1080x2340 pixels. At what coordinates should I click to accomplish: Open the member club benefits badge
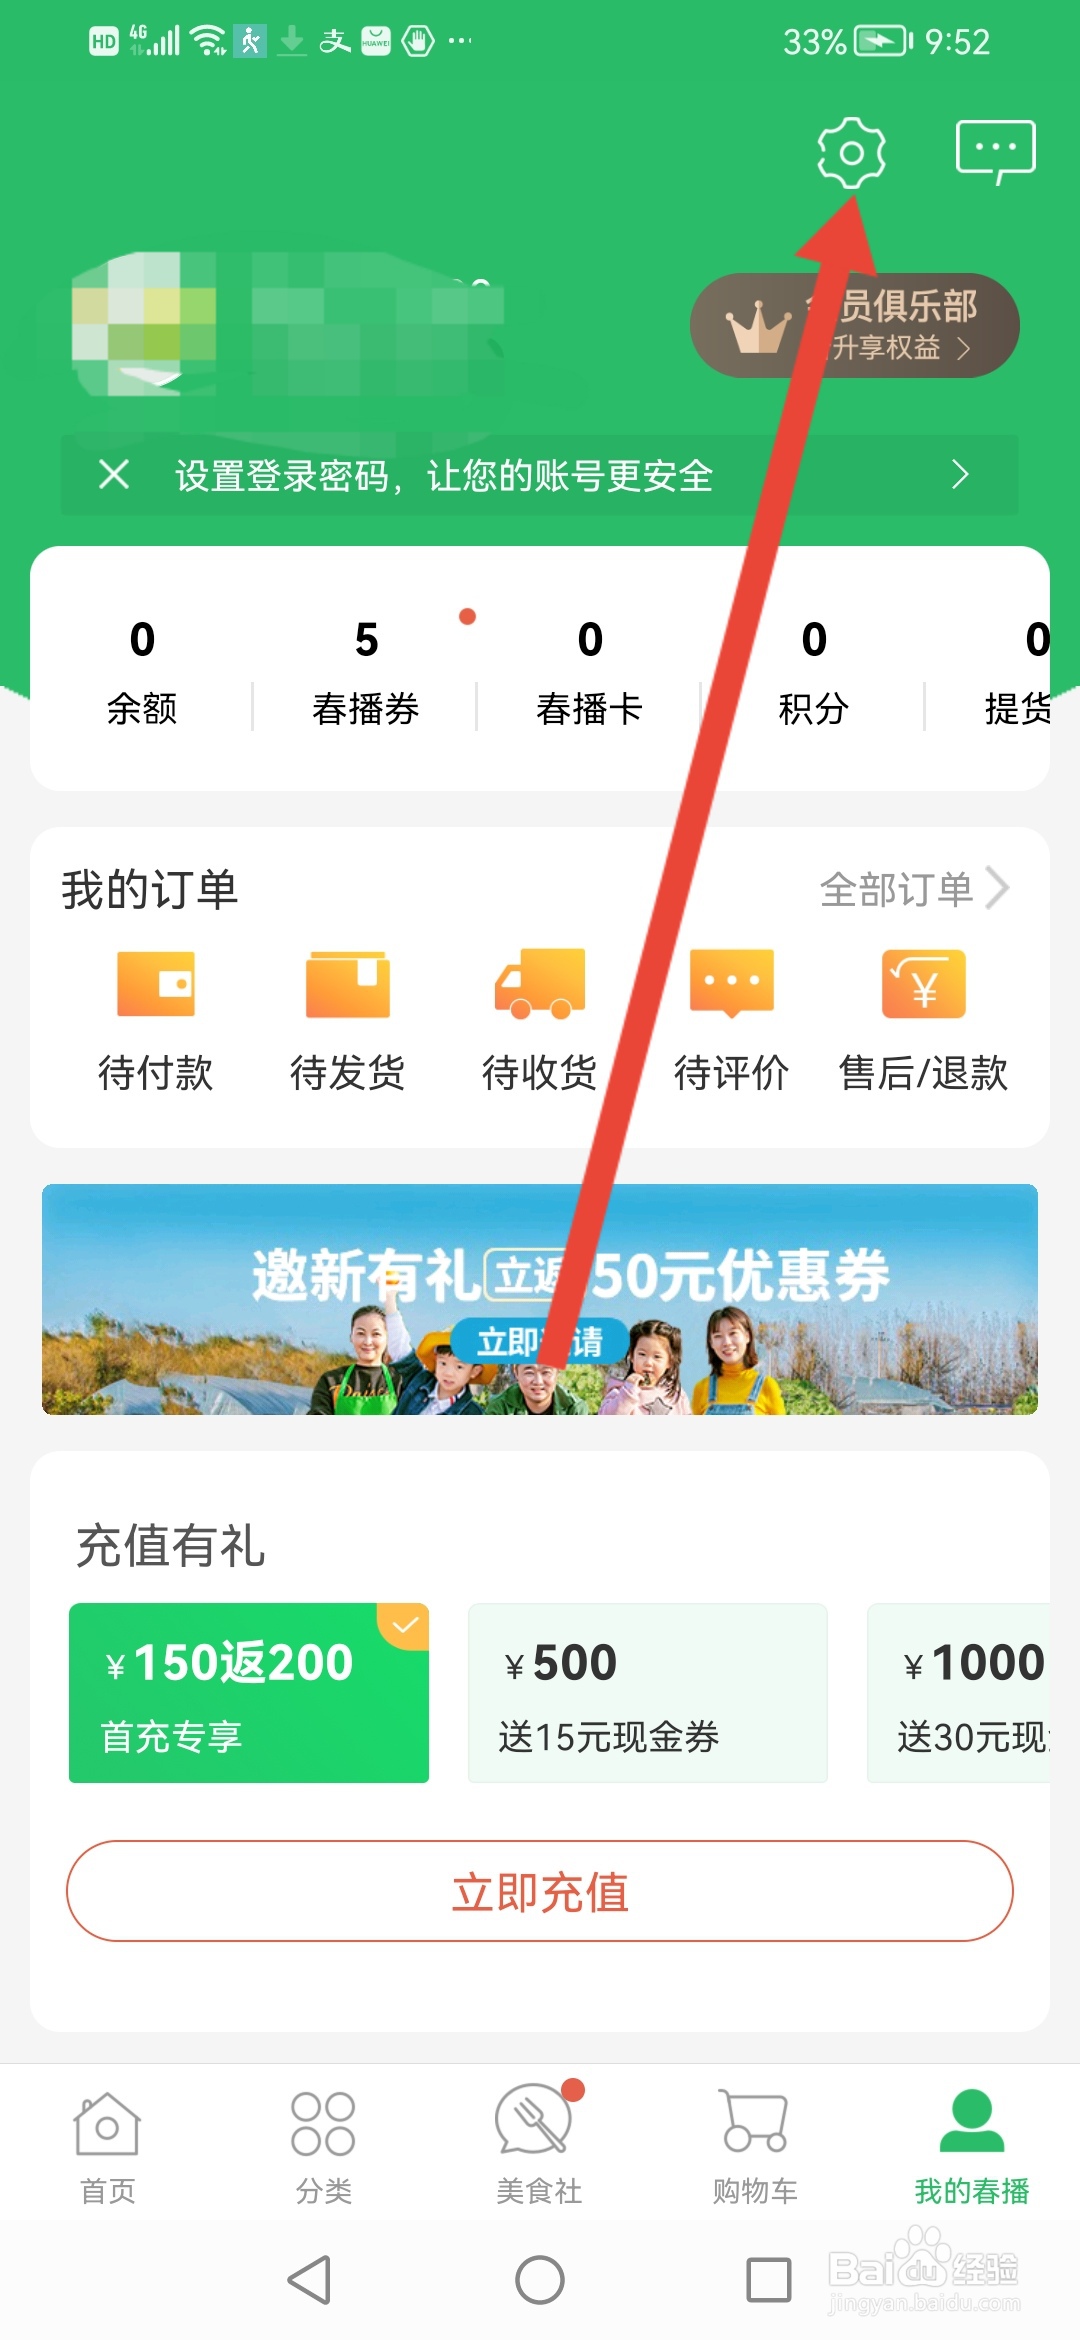(855, 326)
